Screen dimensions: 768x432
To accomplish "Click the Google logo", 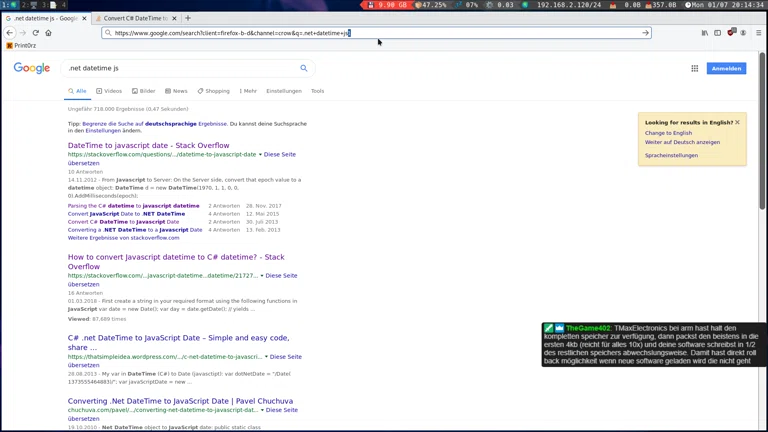I will (32, 68).
